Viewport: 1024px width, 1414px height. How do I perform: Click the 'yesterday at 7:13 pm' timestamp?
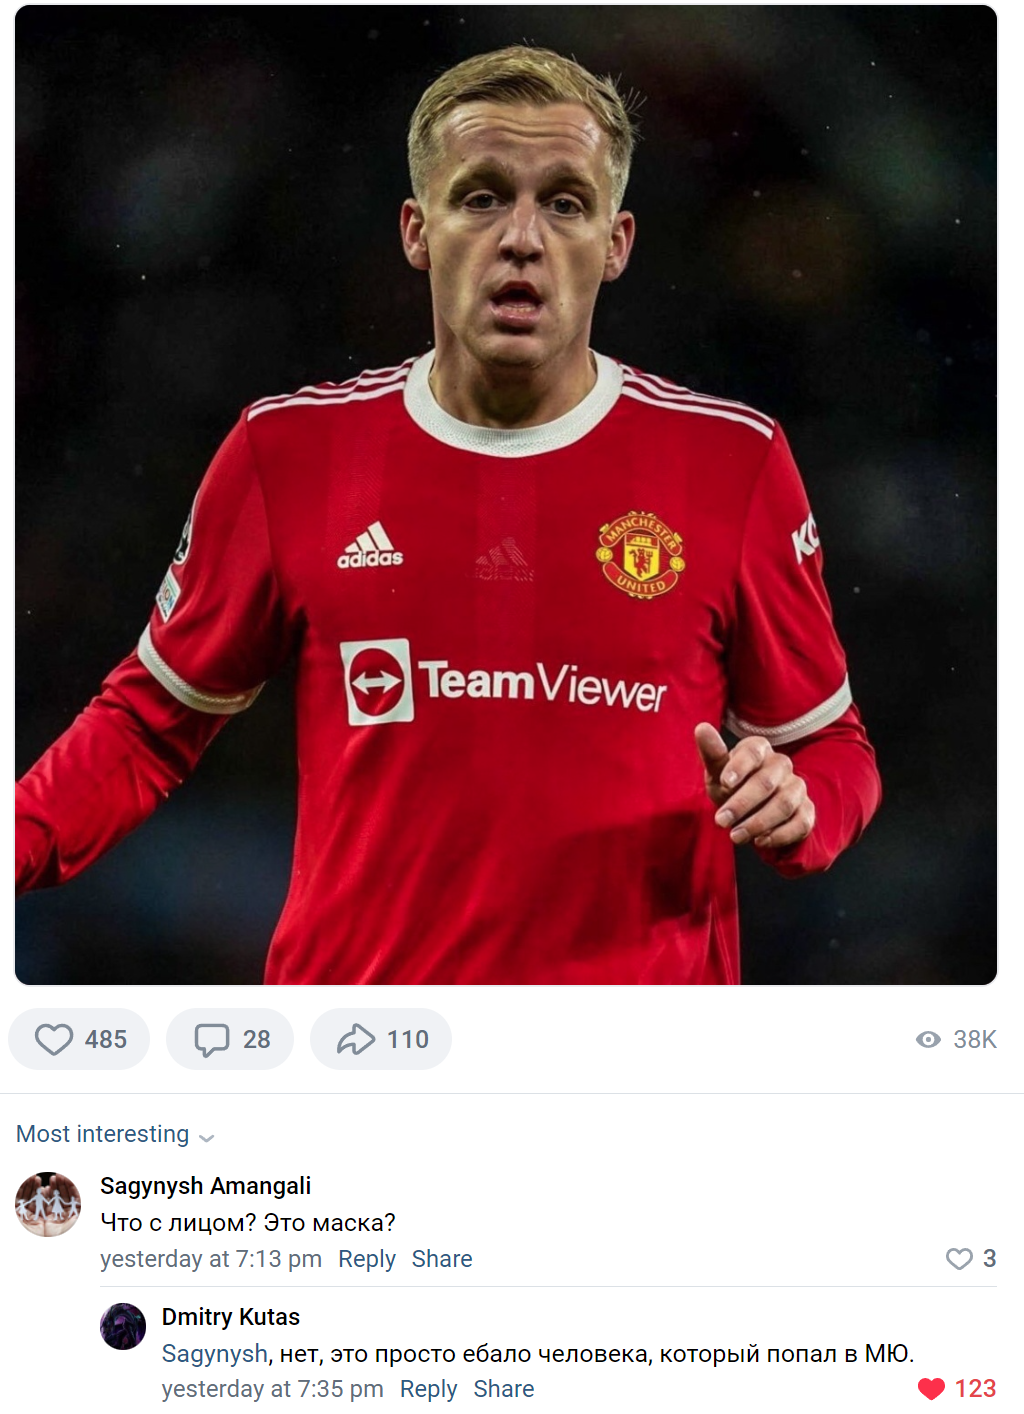coord(210,1259)
